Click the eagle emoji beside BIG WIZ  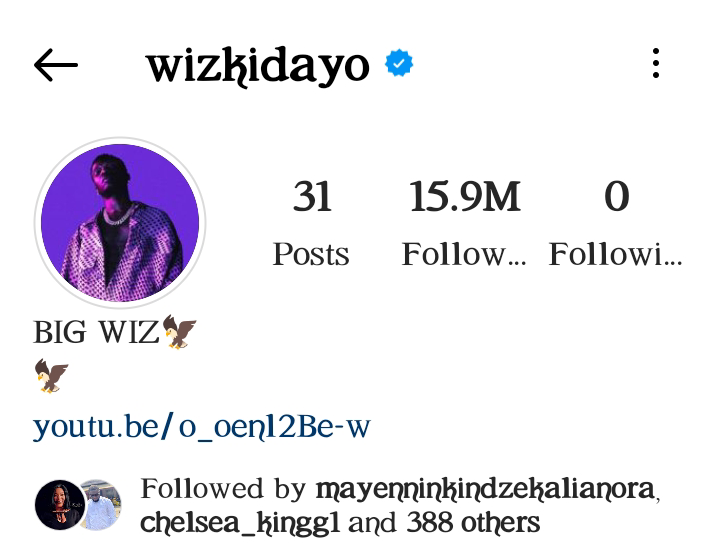coord(180,331)
